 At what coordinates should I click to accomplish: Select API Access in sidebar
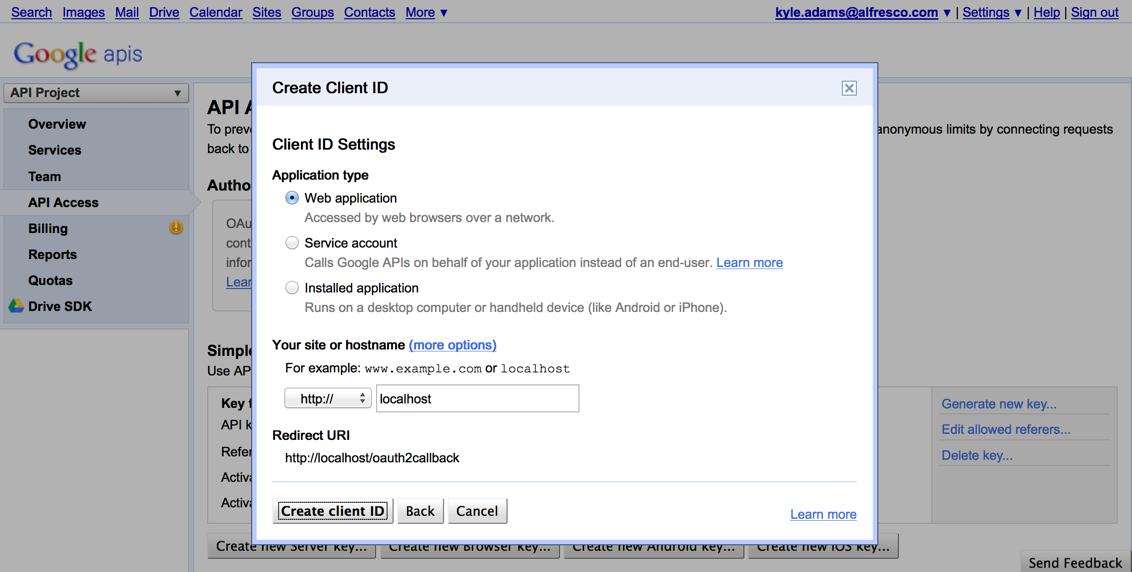coord(64,202)
